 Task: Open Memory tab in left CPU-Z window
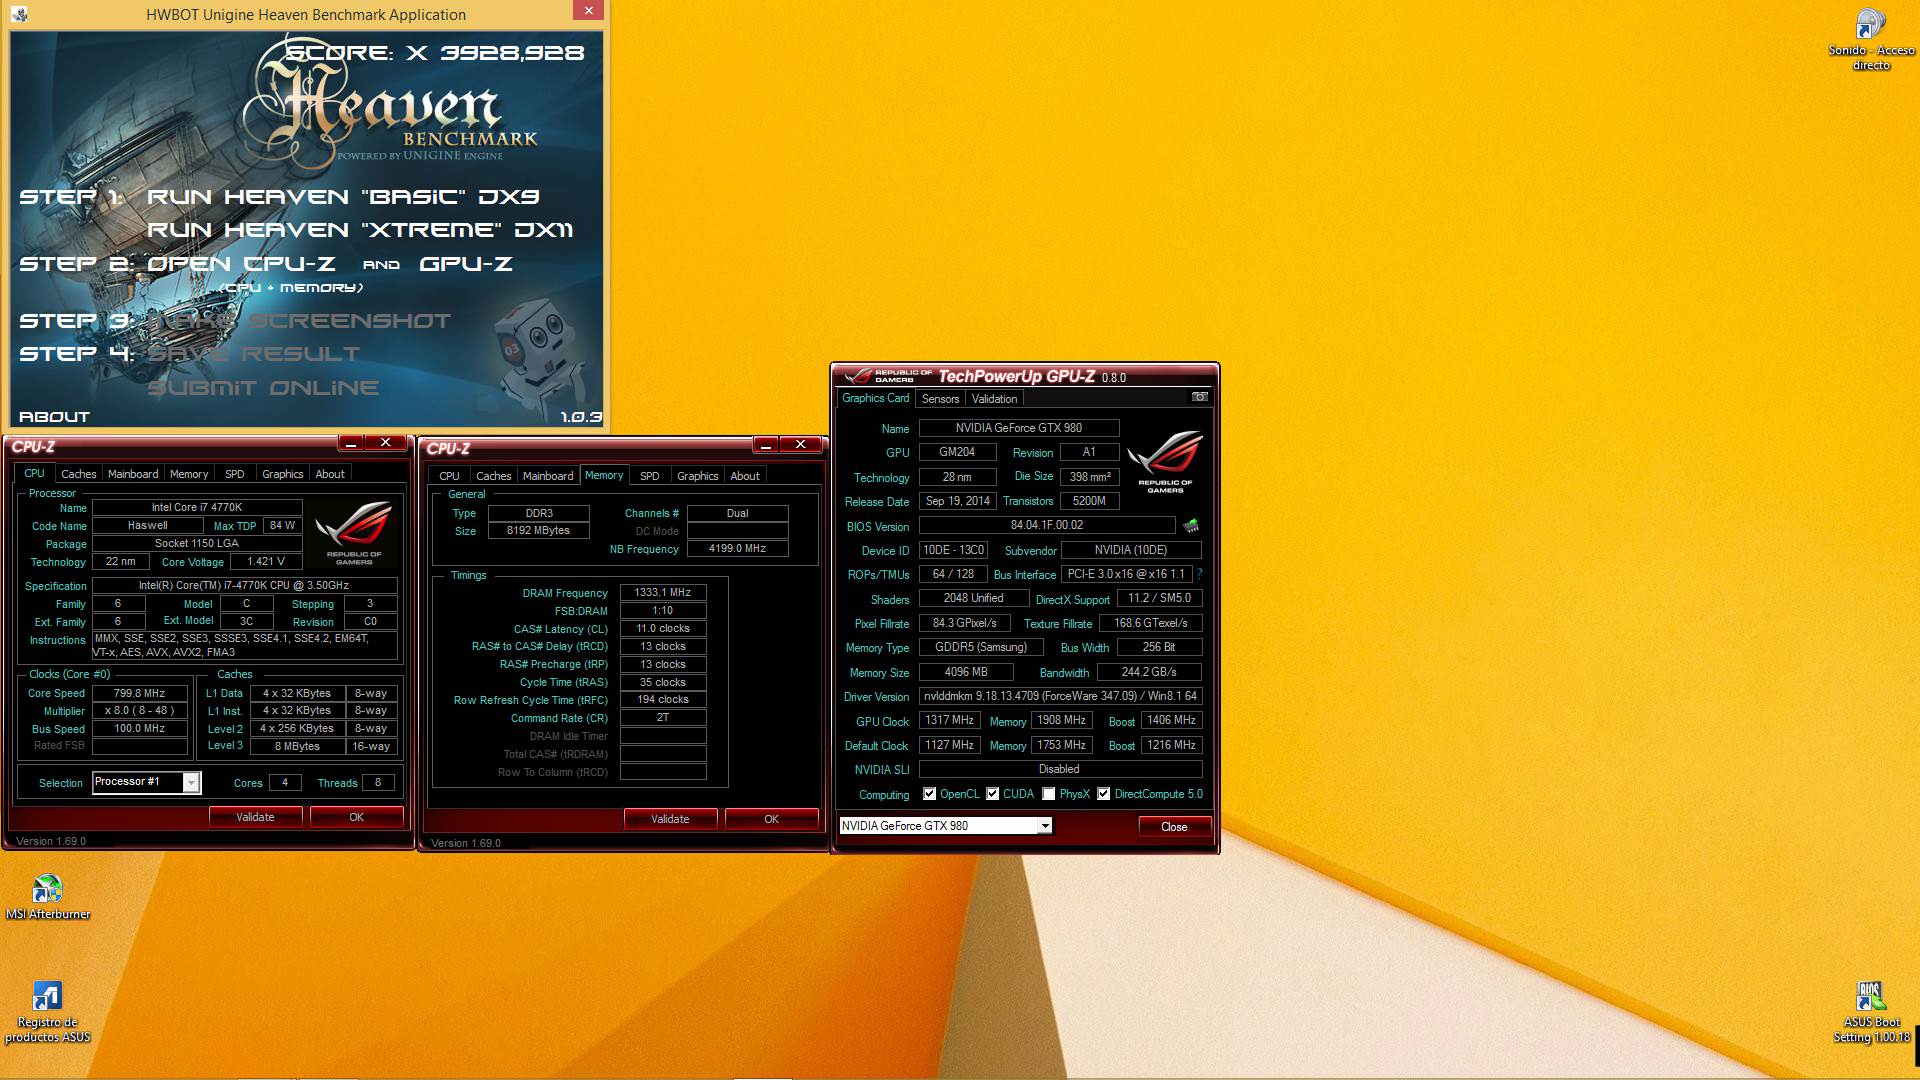[189, 474]
